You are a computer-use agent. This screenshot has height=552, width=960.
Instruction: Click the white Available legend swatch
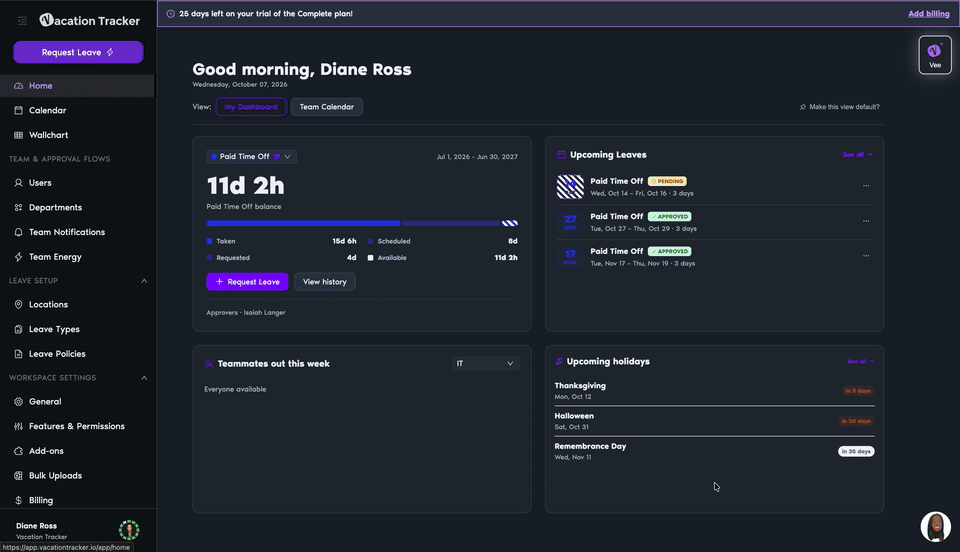tap(370, 258)
